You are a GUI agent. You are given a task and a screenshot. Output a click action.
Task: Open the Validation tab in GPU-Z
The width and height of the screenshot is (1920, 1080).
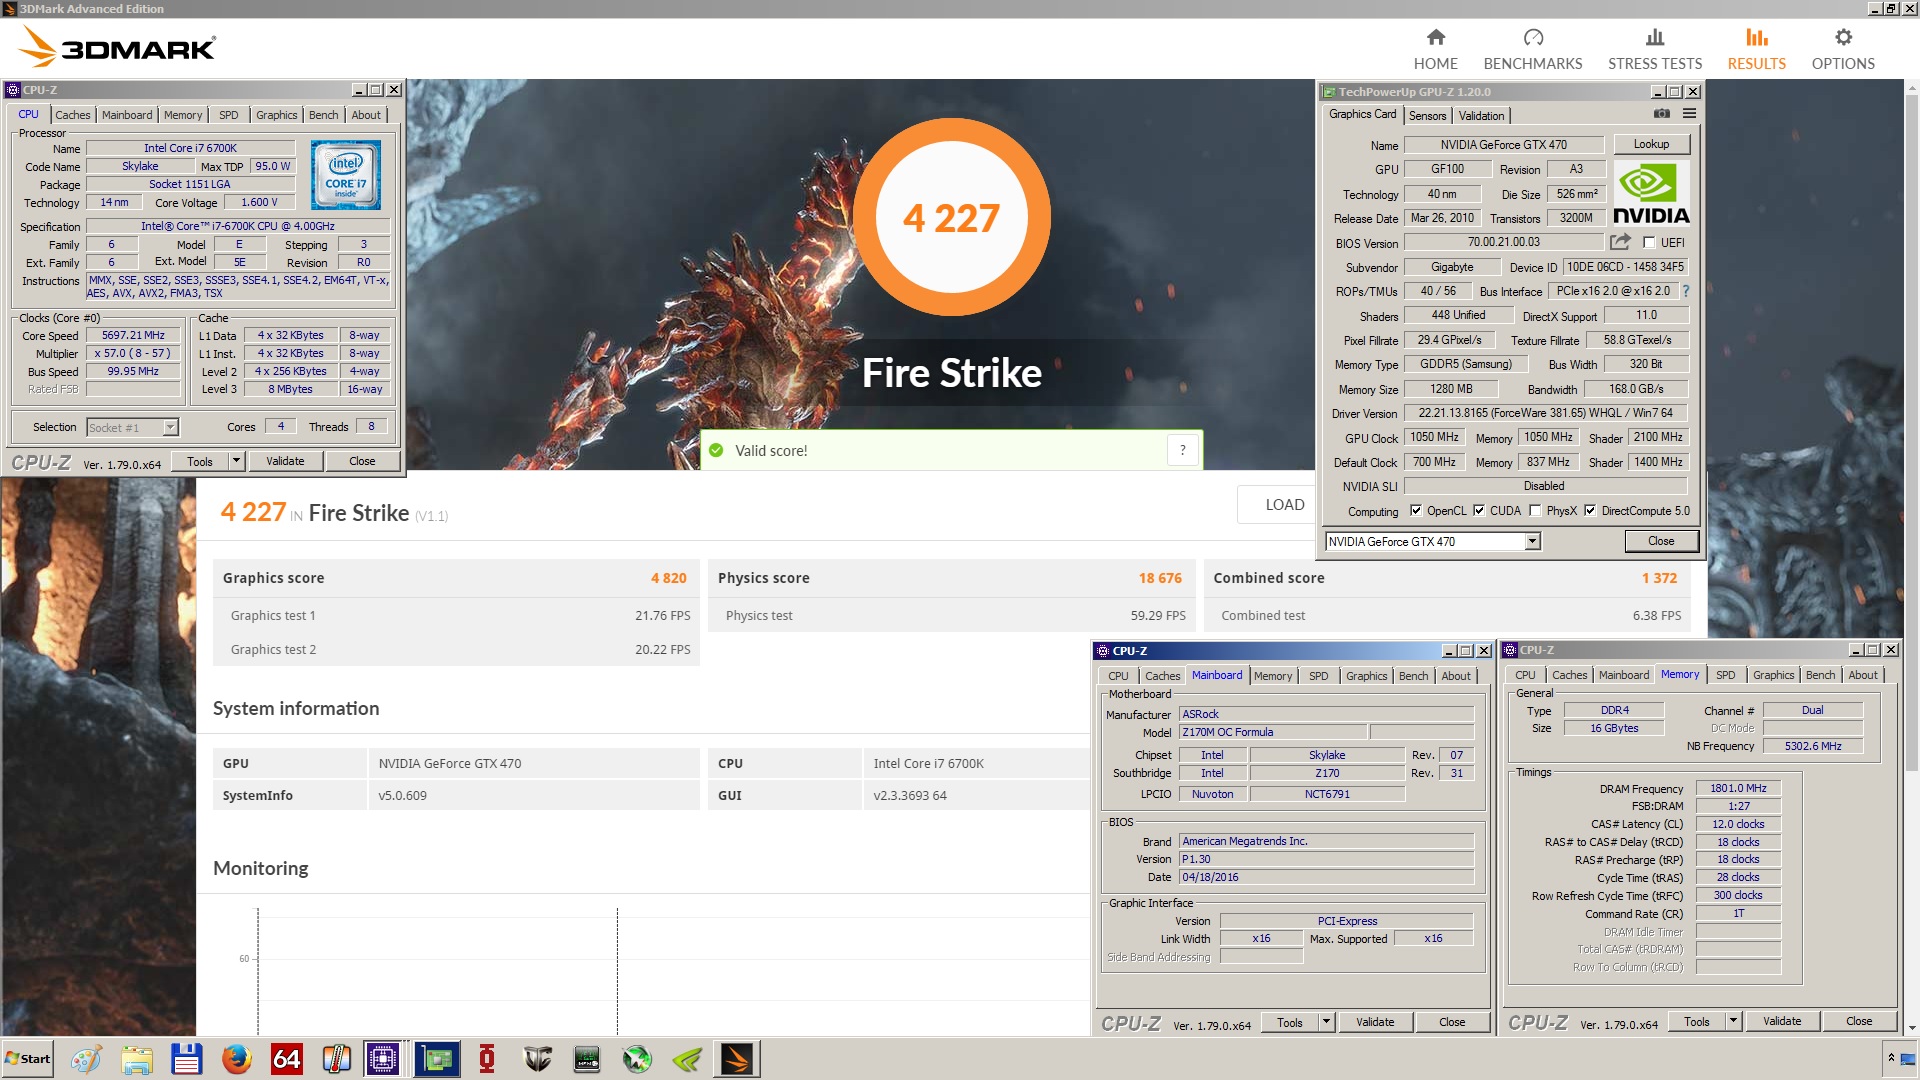tap(1481, 116)
